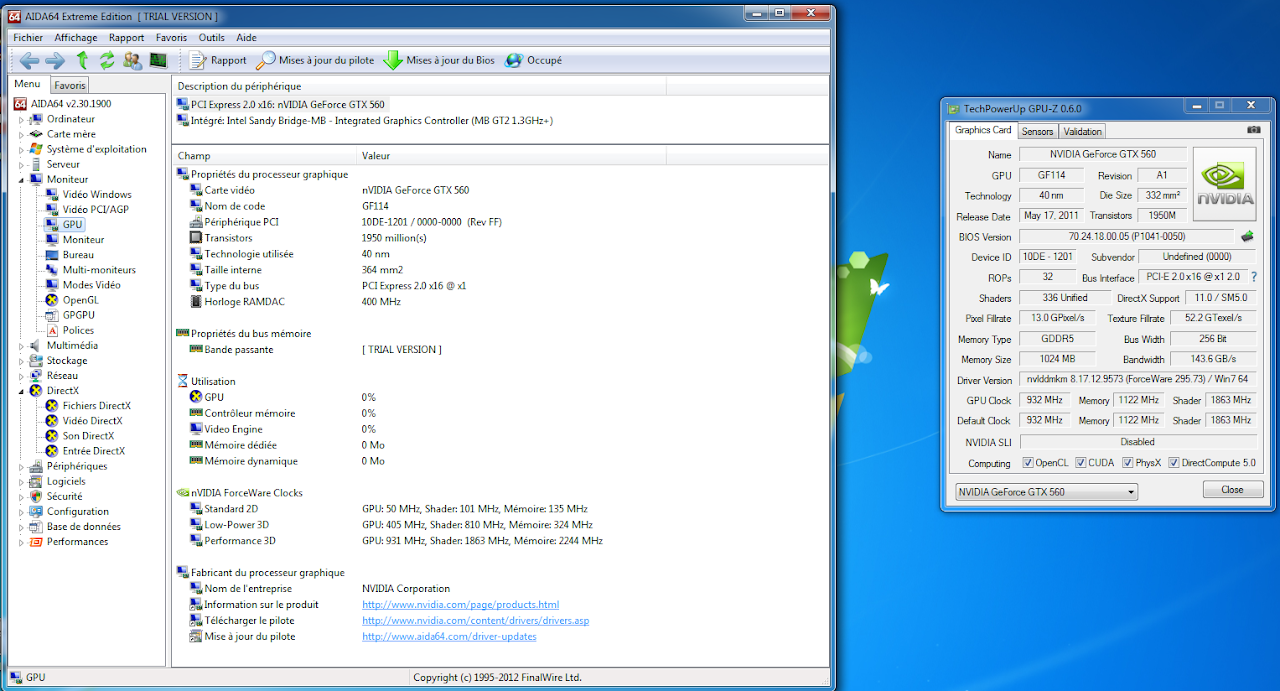Click the green monitor graph toolbar icon
This screenshot has height=691, width=1280.
158,60
